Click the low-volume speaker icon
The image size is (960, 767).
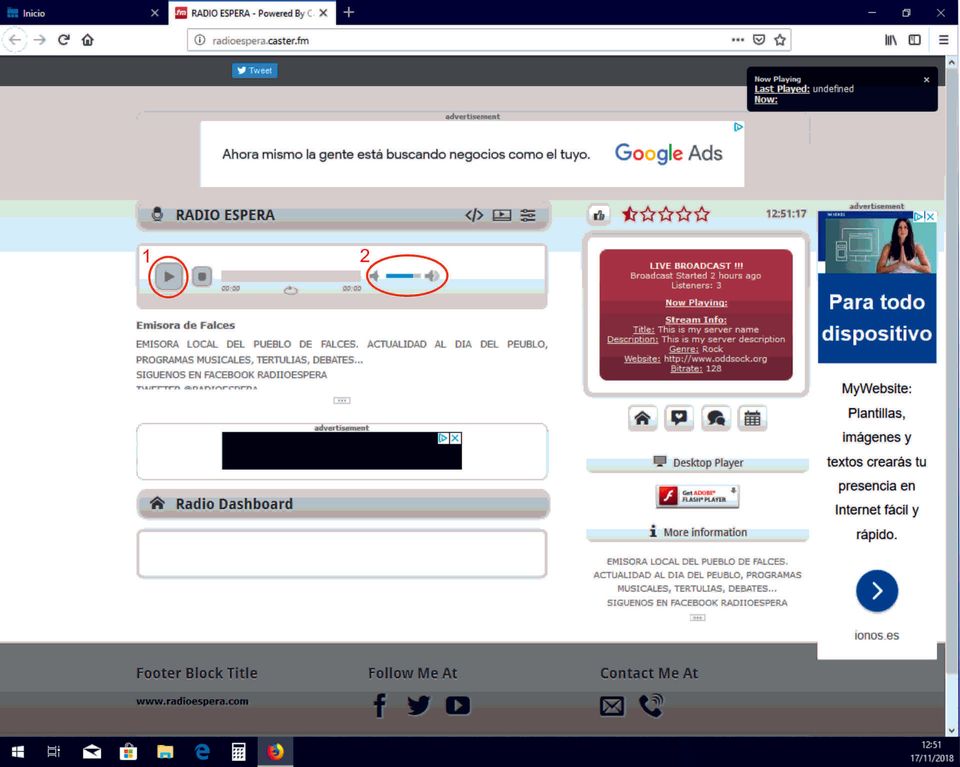point(374,276)
